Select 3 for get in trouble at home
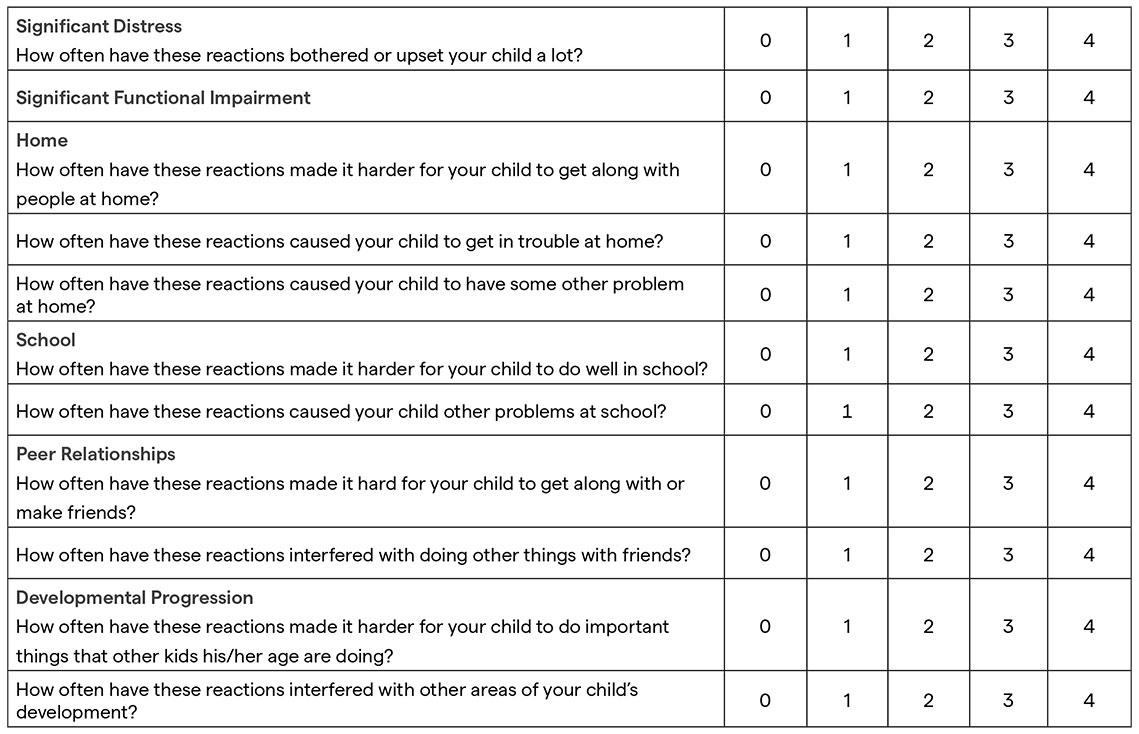 (x=1008, y=241)
